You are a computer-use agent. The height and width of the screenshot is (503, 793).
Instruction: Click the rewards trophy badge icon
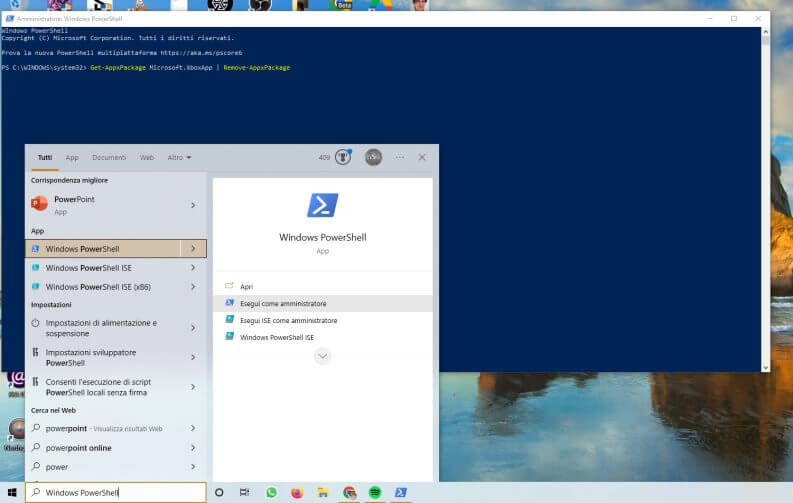click(x=343, y=157)
